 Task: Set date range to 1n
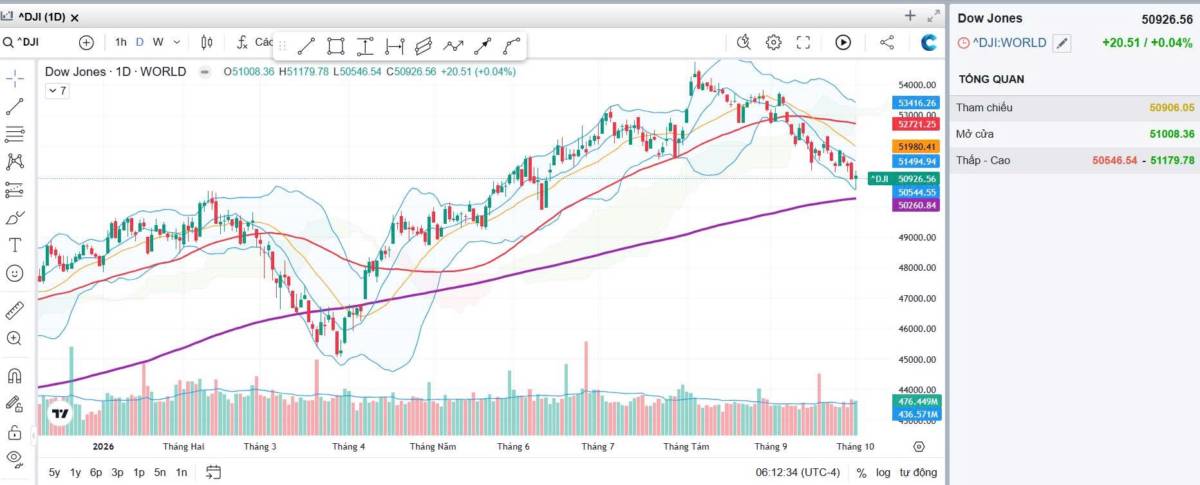coord(181,472)
